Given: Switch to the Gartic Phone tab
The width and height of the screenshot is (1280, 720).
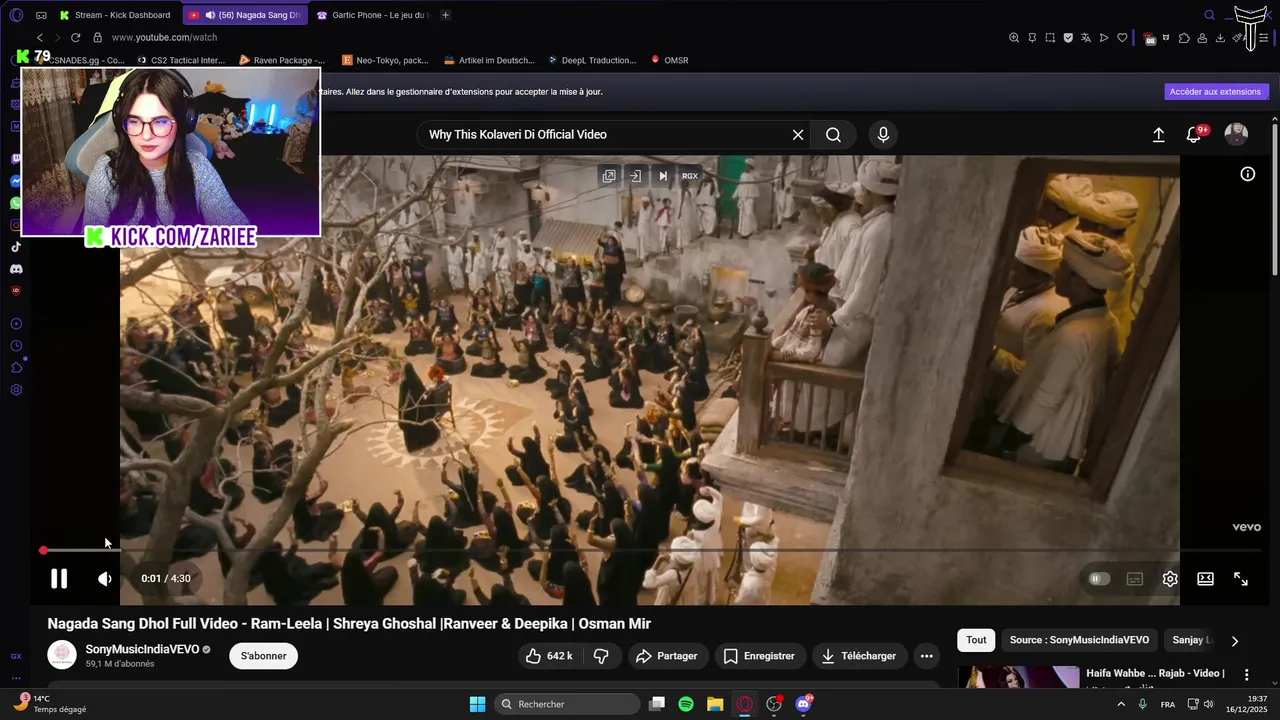Looking at the screenshot, I should pyautogui.click(x=372, y=15).
